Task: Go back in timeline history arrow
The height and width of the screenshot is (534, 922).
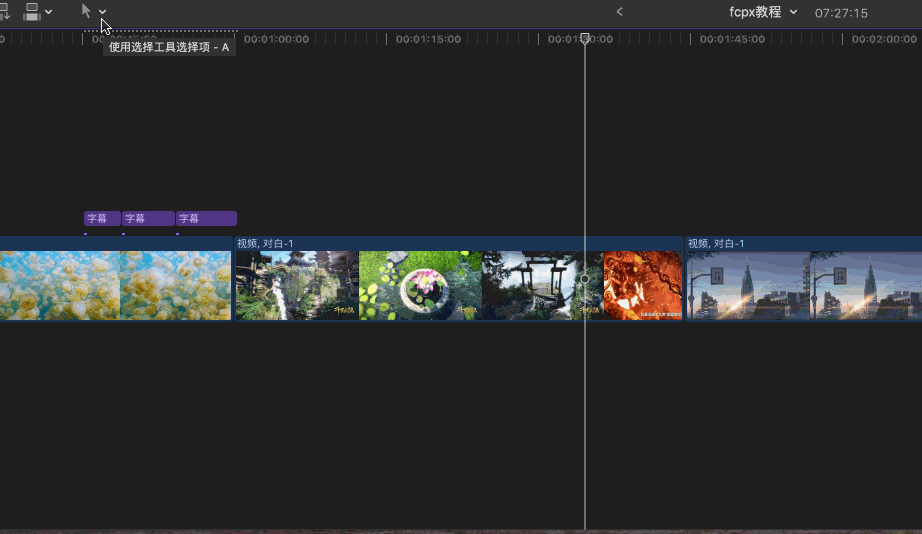Action: tap(619, 12)
